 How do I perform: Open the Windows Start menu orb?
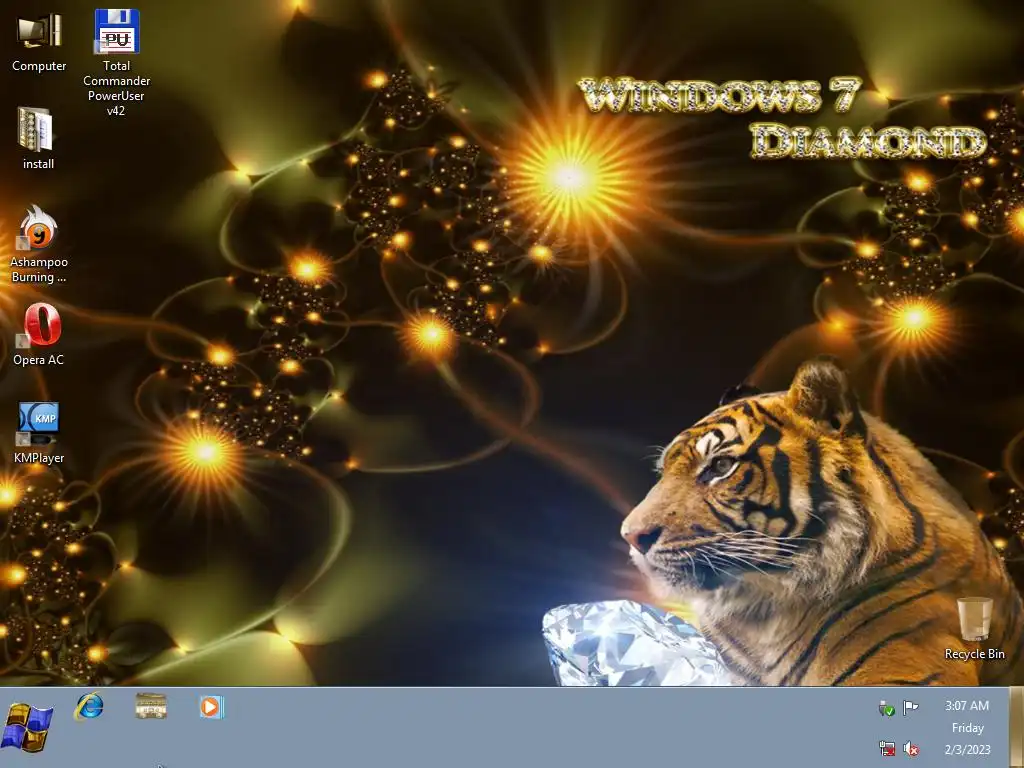27,727
